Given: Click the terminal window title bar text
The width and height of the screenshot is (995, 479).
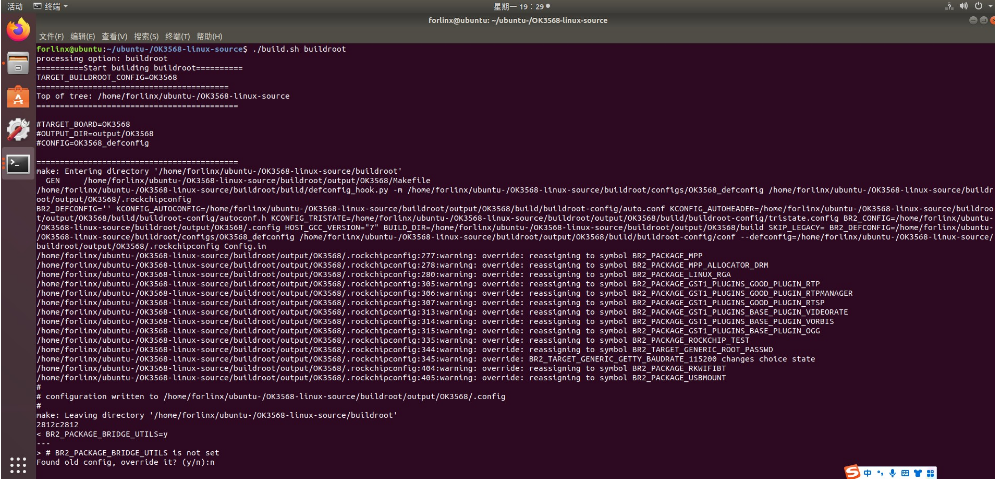Looking at the screenshot, I should coord(518,20).
